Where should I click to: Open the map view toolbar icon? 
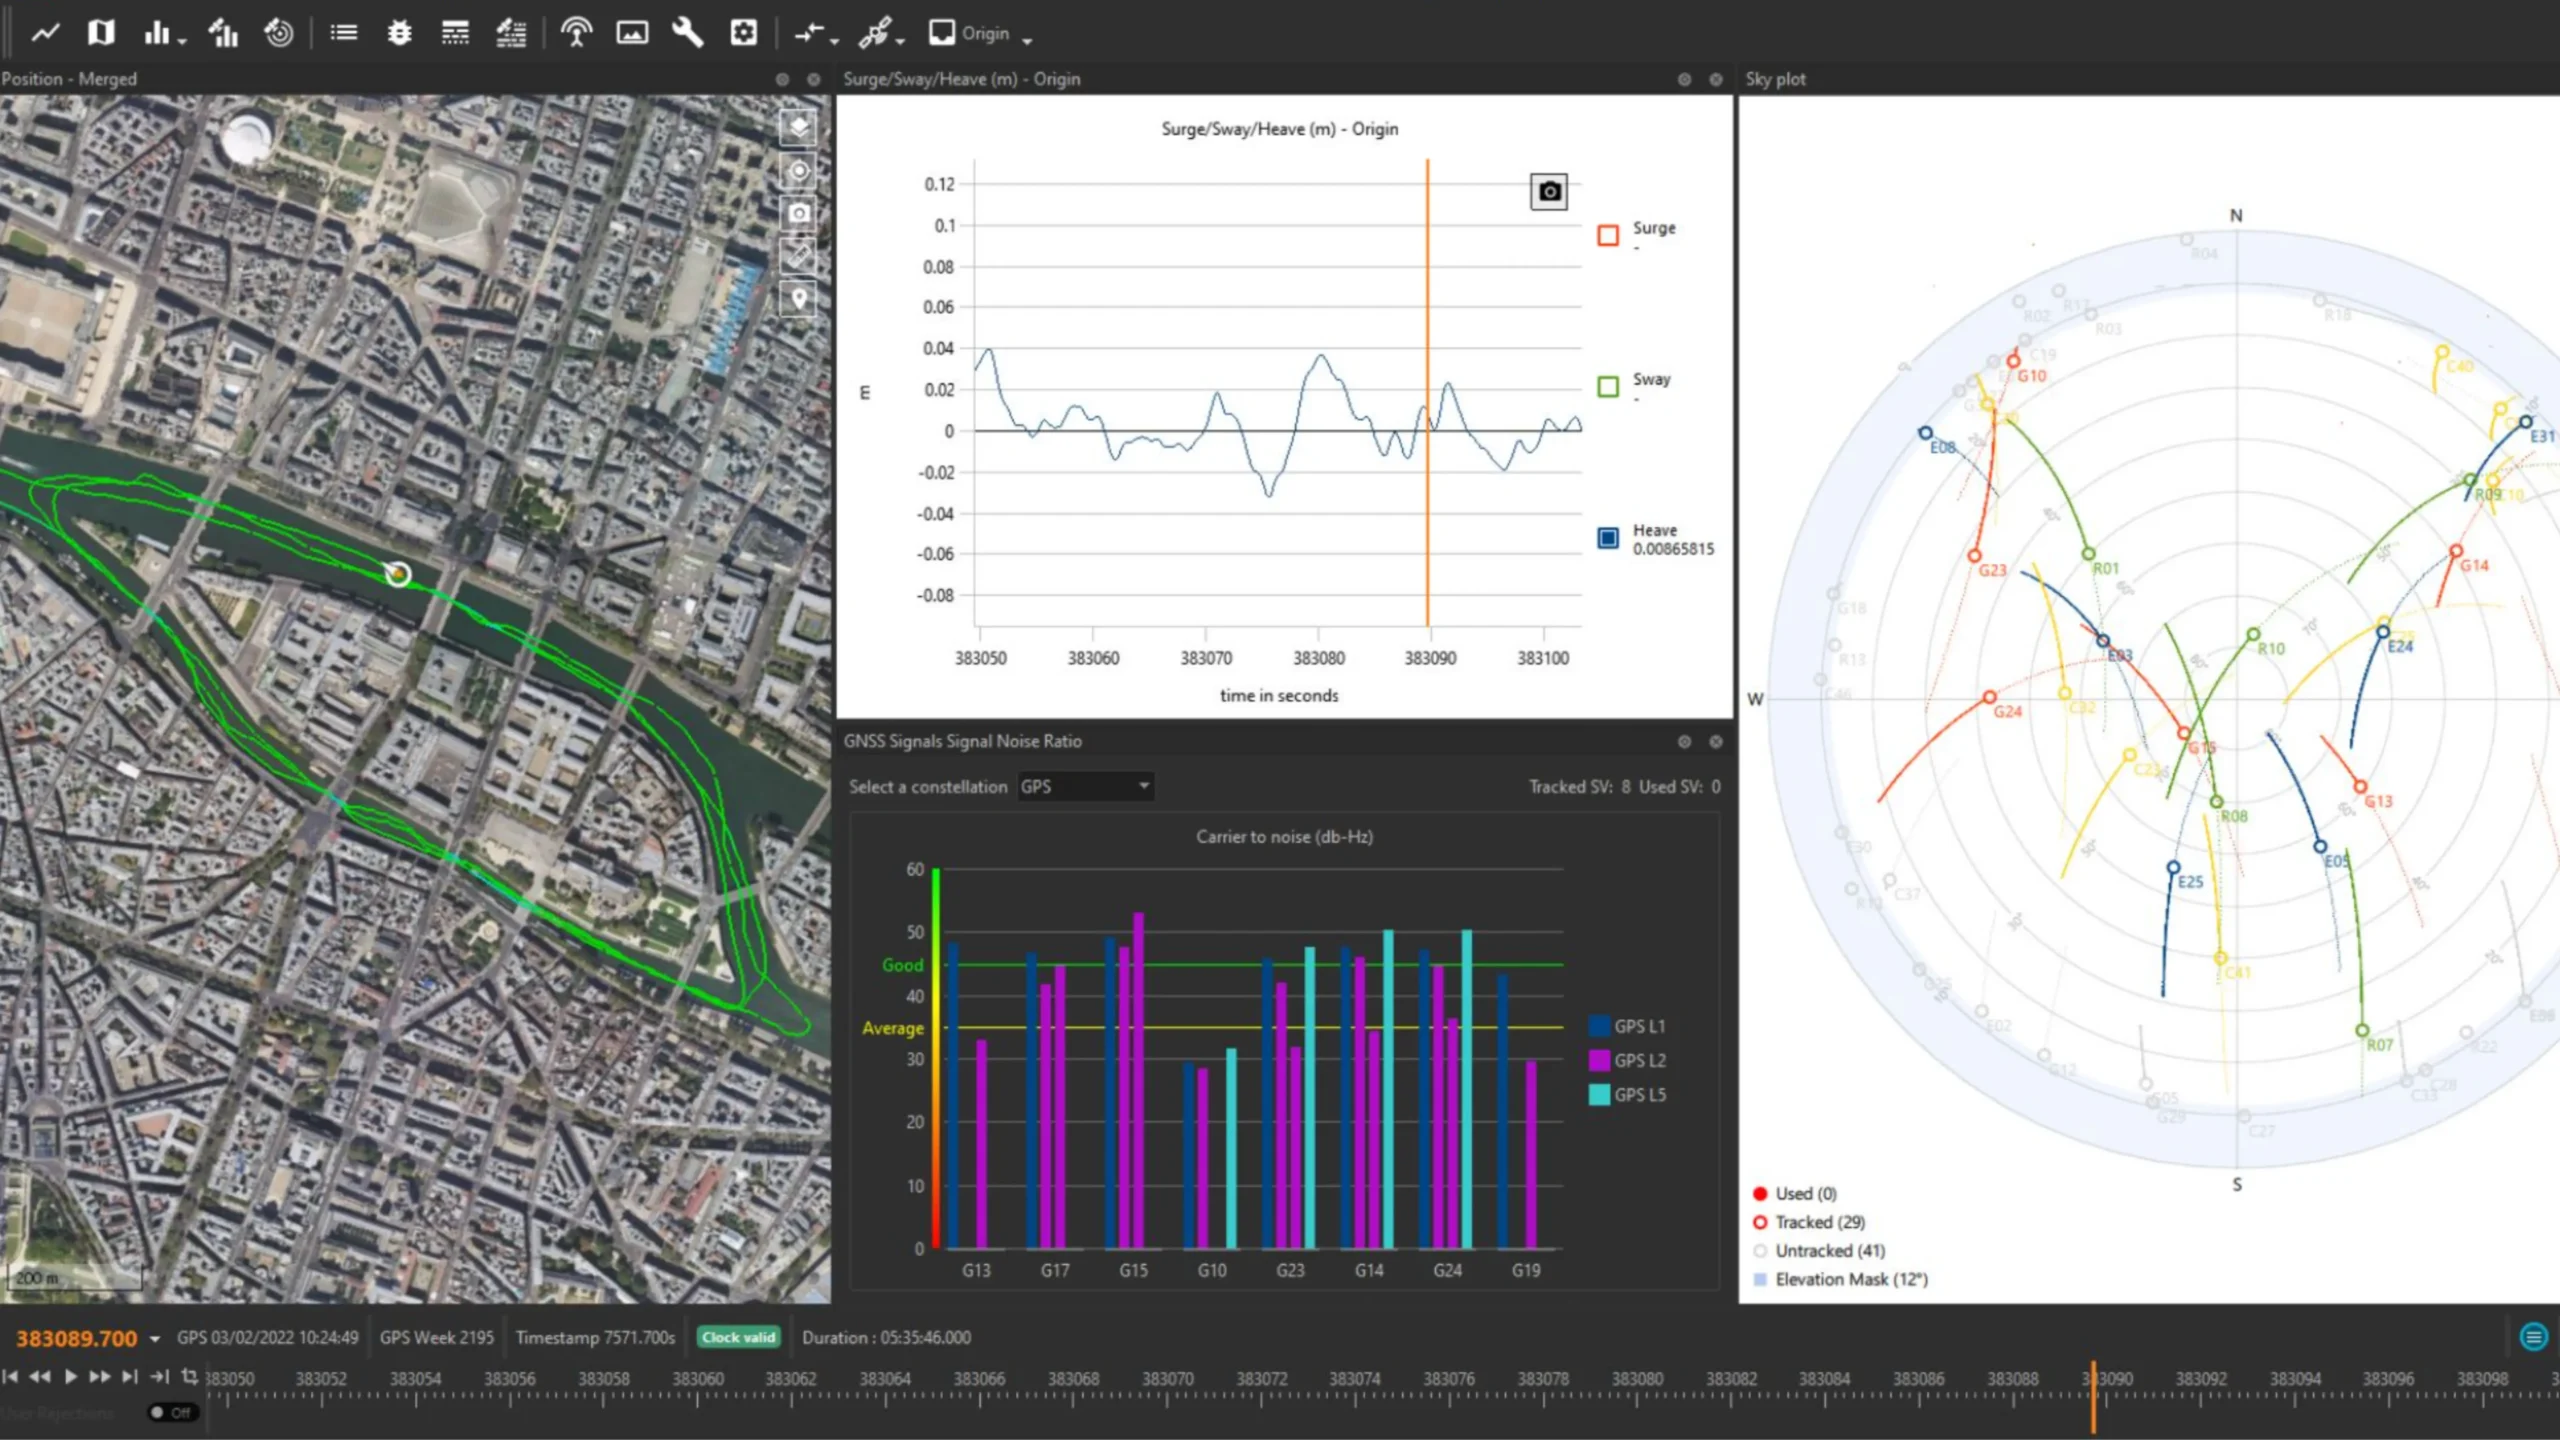coord(101,33)
